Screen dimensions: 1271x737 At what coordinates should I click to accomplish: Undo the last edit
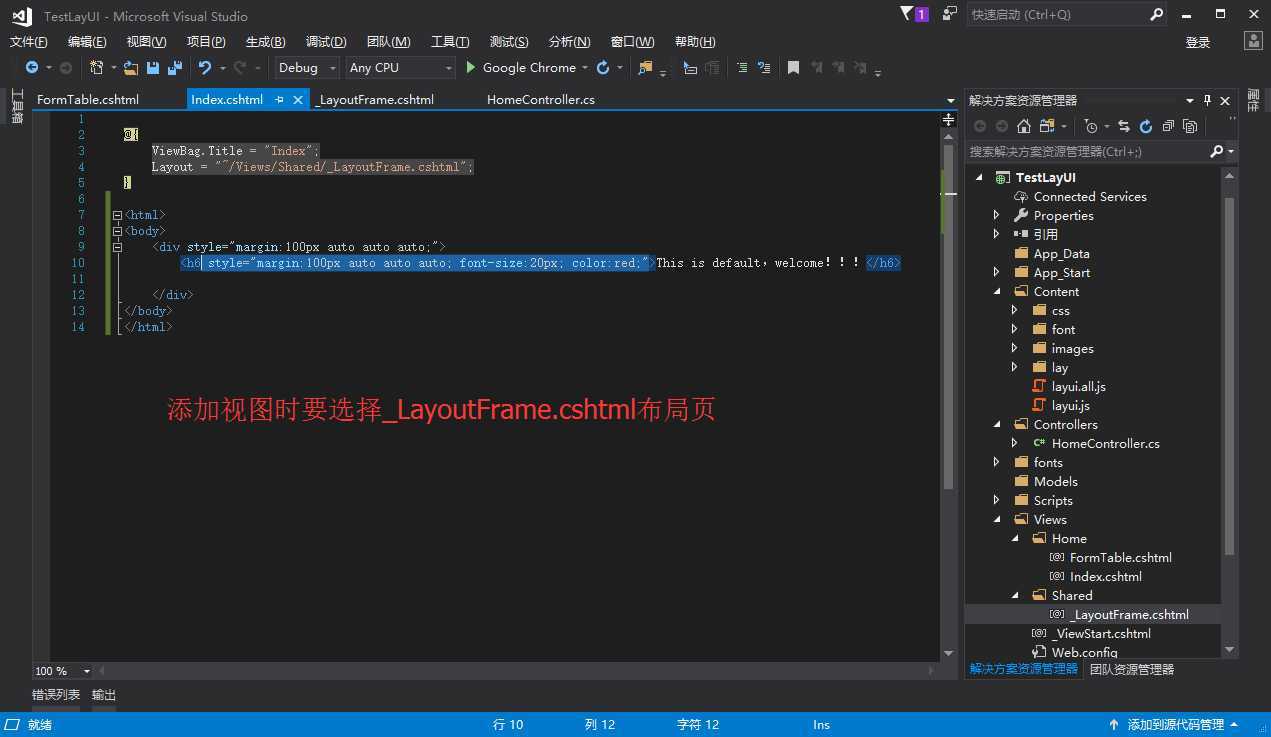pyautogui.click(x=204, y=68)
